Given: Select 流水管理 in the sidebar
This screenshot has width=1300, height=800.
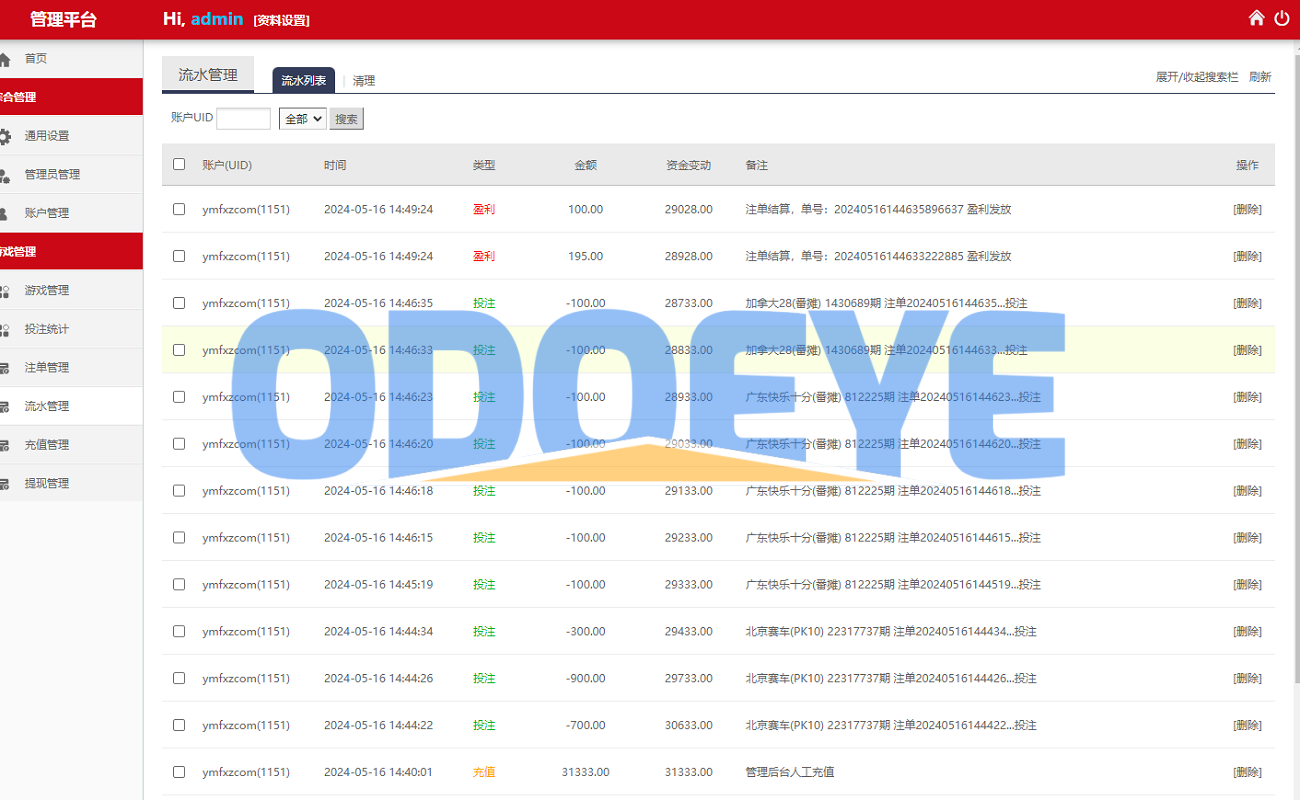Looking at the screenshot, I should 47,407.
